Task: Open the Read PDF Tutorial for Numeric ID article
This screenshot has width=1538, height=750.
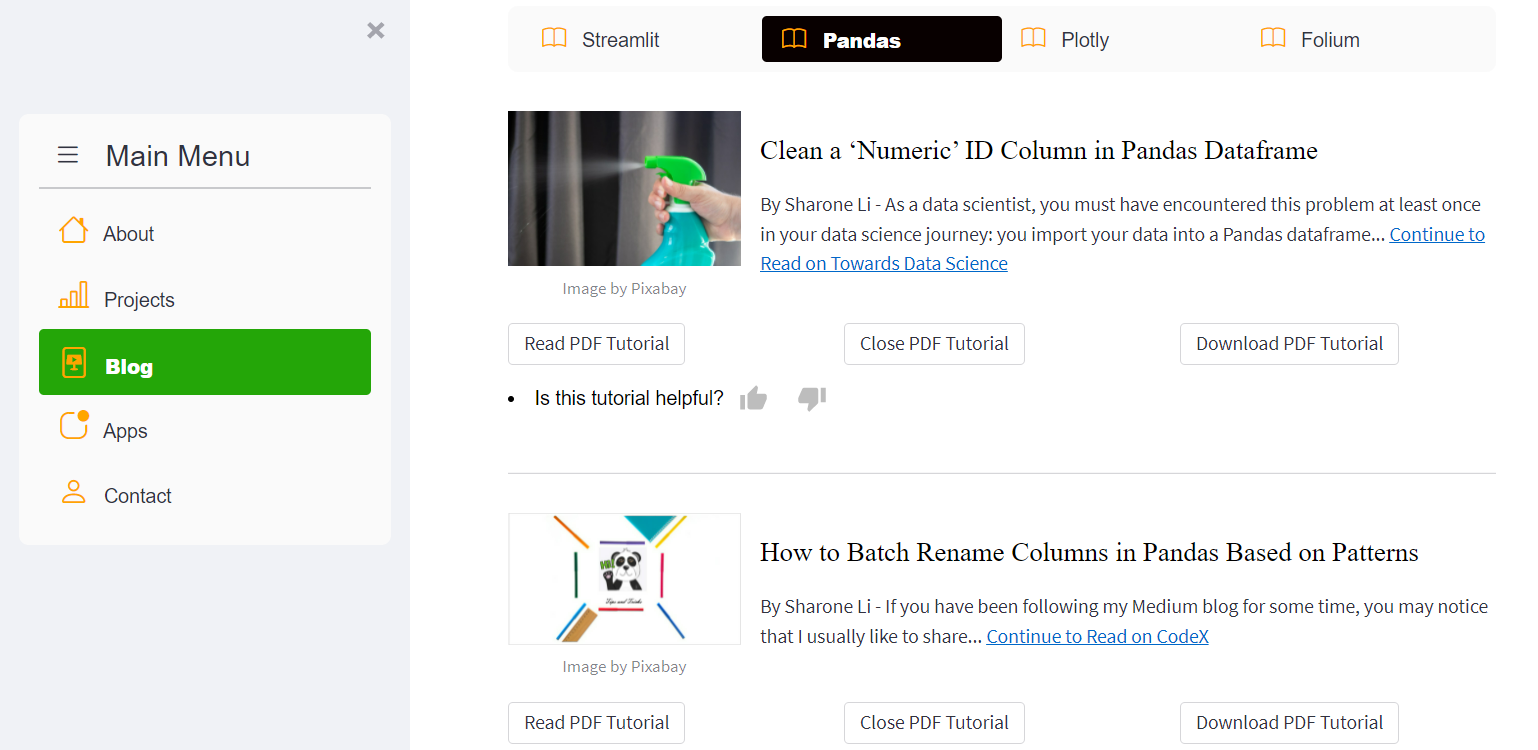Action: (596, 344)
